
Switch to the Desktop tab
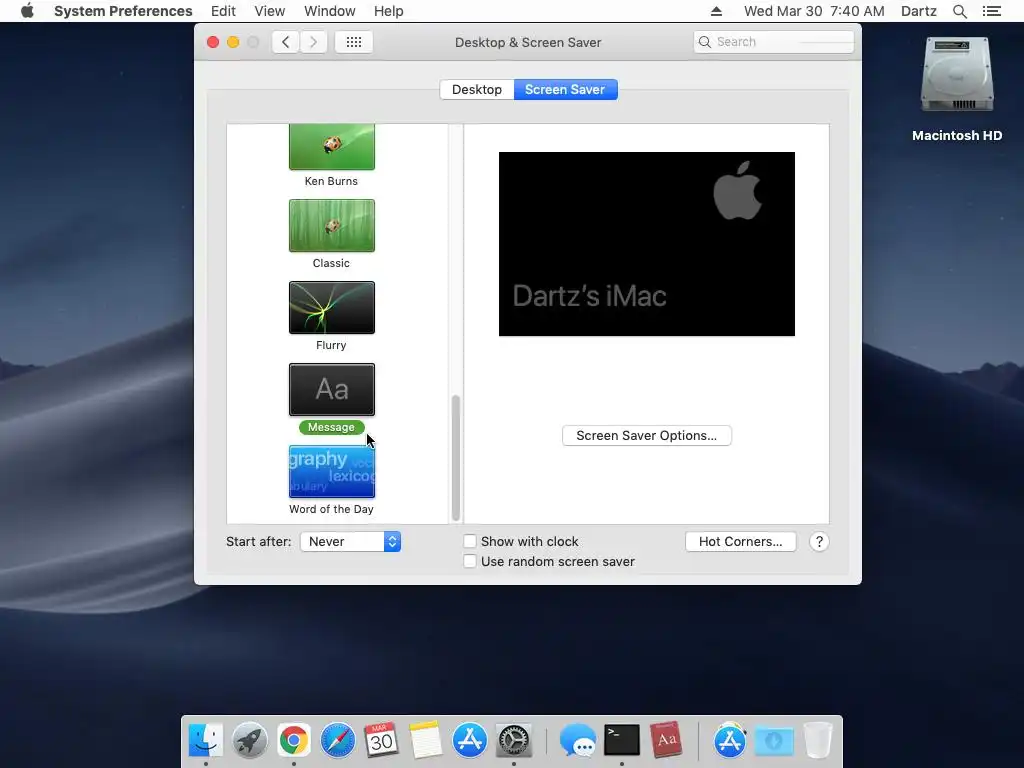tap(477, 89)
